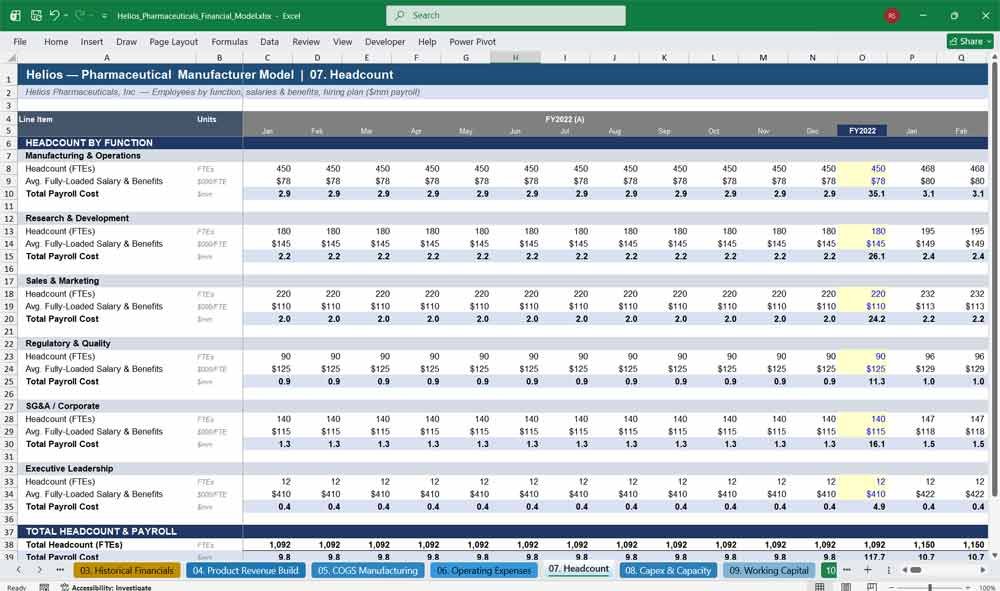The width and height of the screenshot is (1000, 591).
Task: Click the Excel app icon in title bar
Action: (15, 15)
